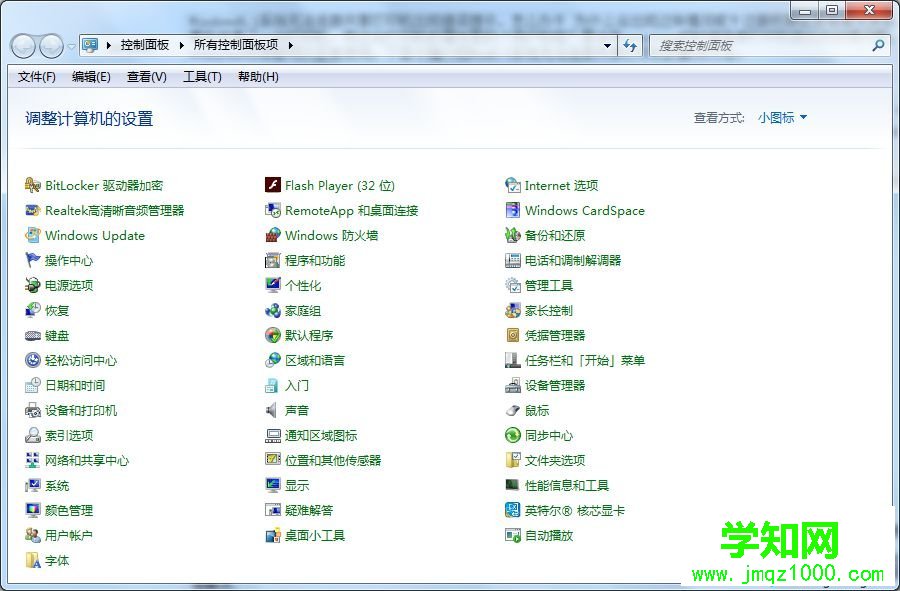The image size is (900, 591).
Task: Open the 字体 fonts icon
Action: (x=33, y=561)
